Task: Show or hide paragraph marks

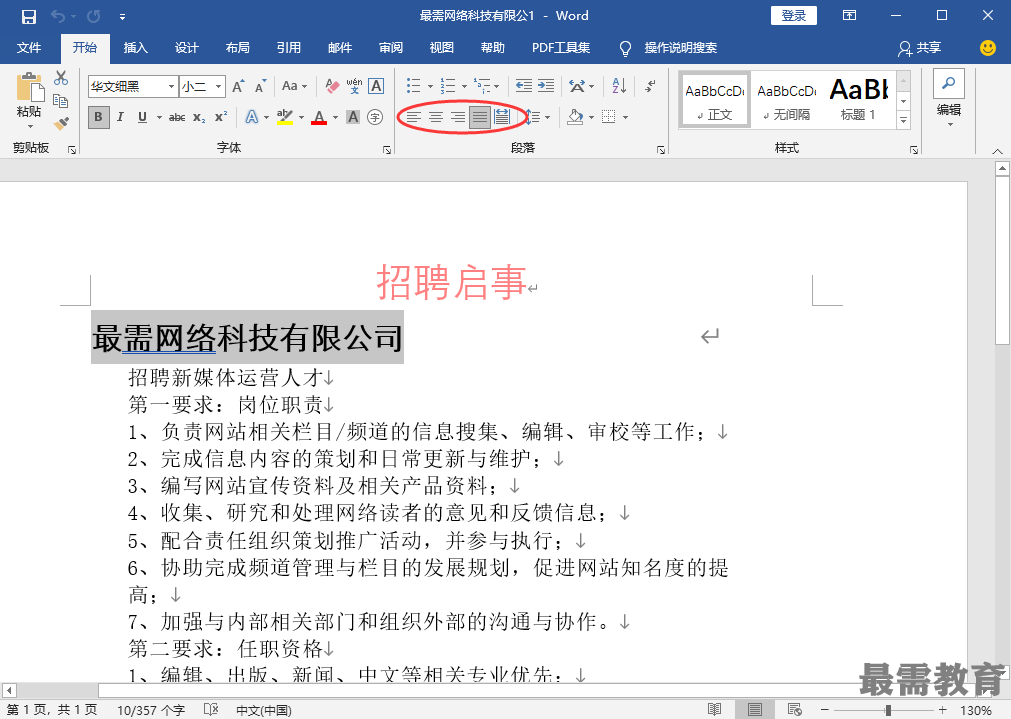Action: tap(651, 86)
